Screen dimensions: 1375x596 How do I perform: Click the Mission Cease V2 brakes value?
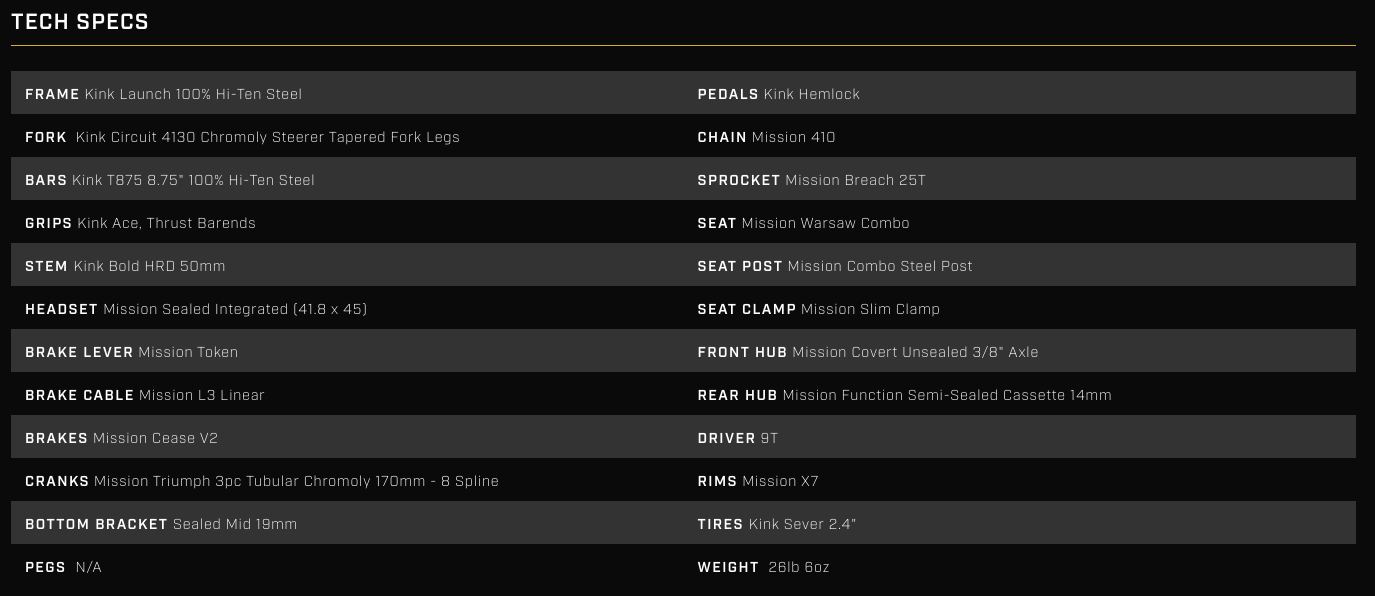click(155, 438)
